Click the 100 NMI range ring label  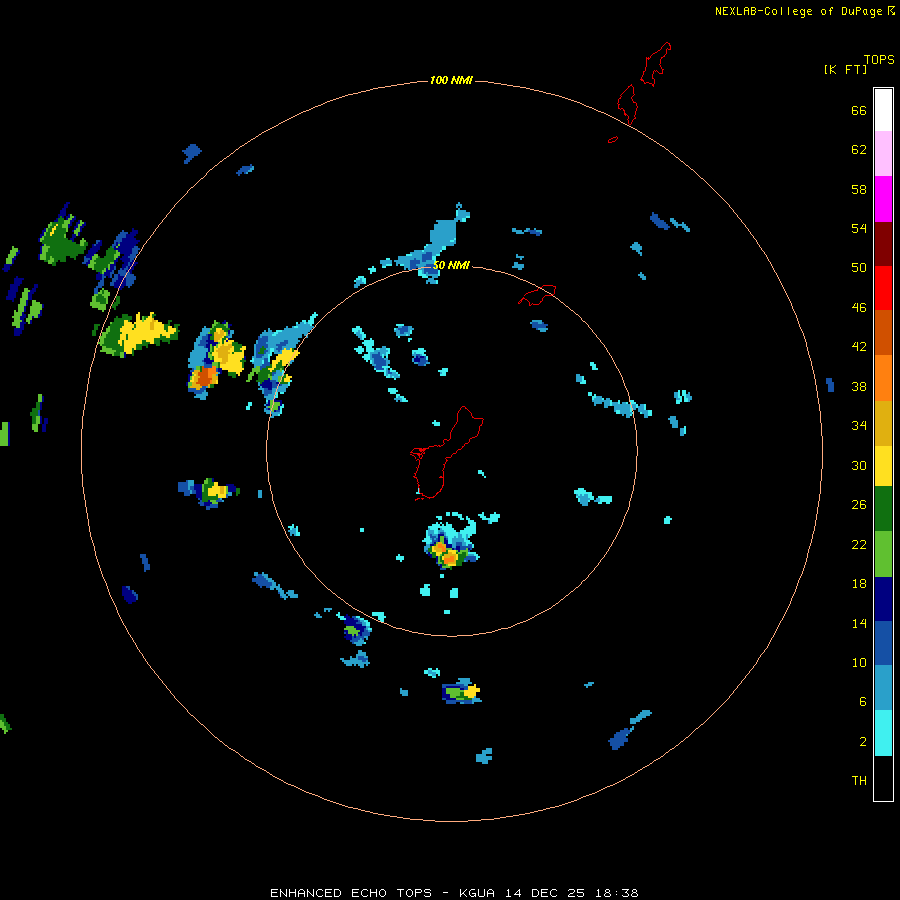click(x=451, y=80)
